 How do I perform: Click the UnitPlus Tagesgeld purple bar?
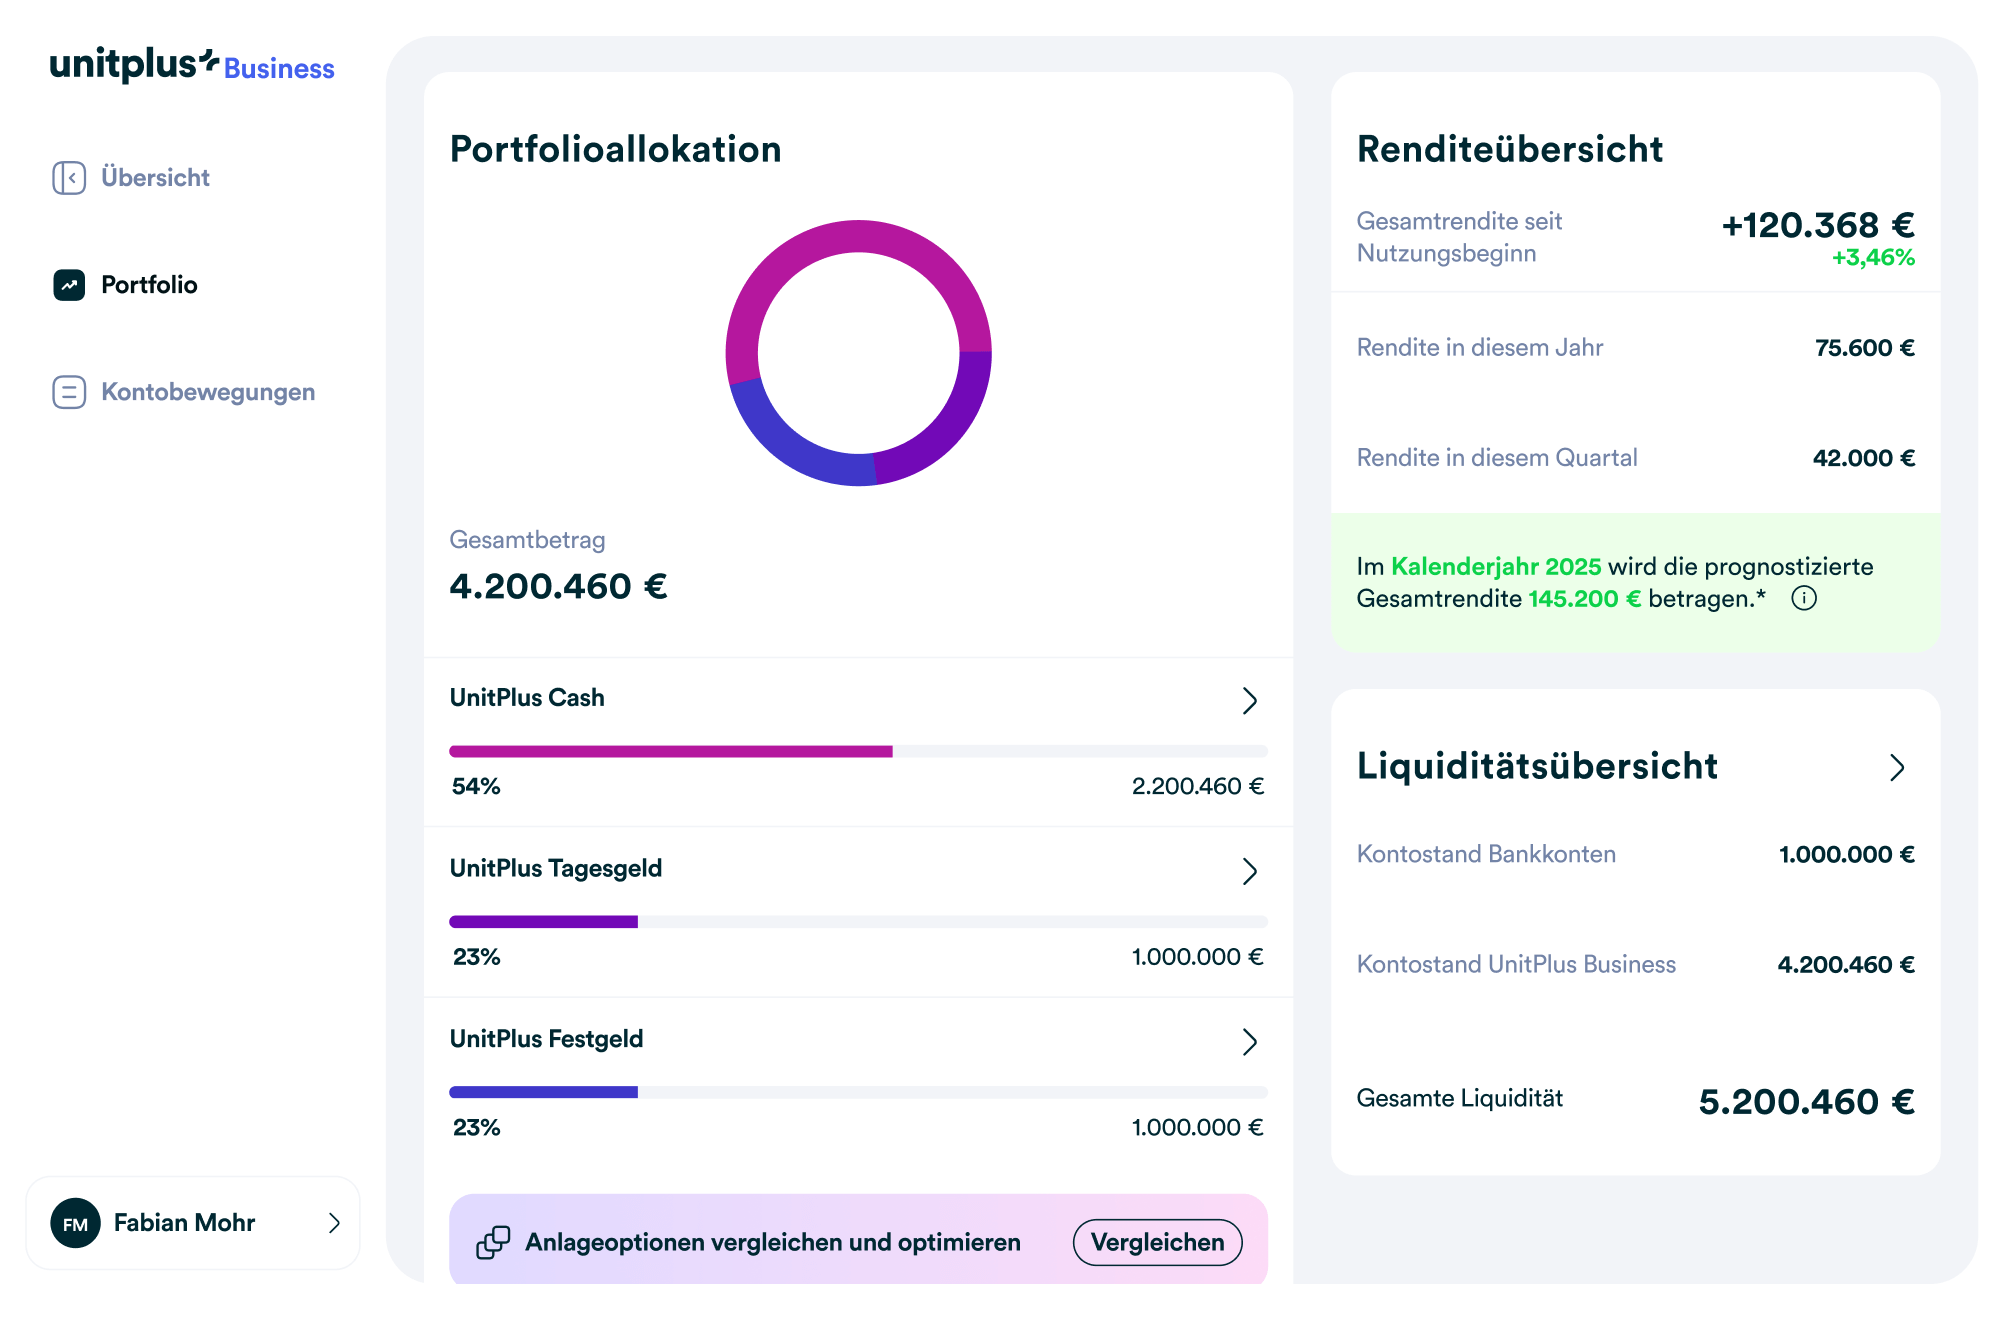(x=543, y=922)
